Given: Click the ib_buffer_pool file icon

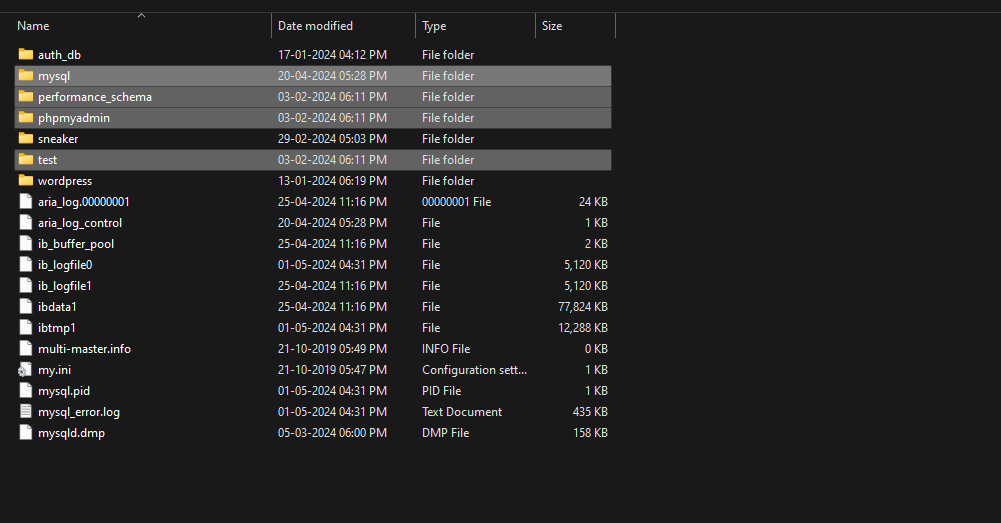Looking at the screenshot, I should [26, 243].
